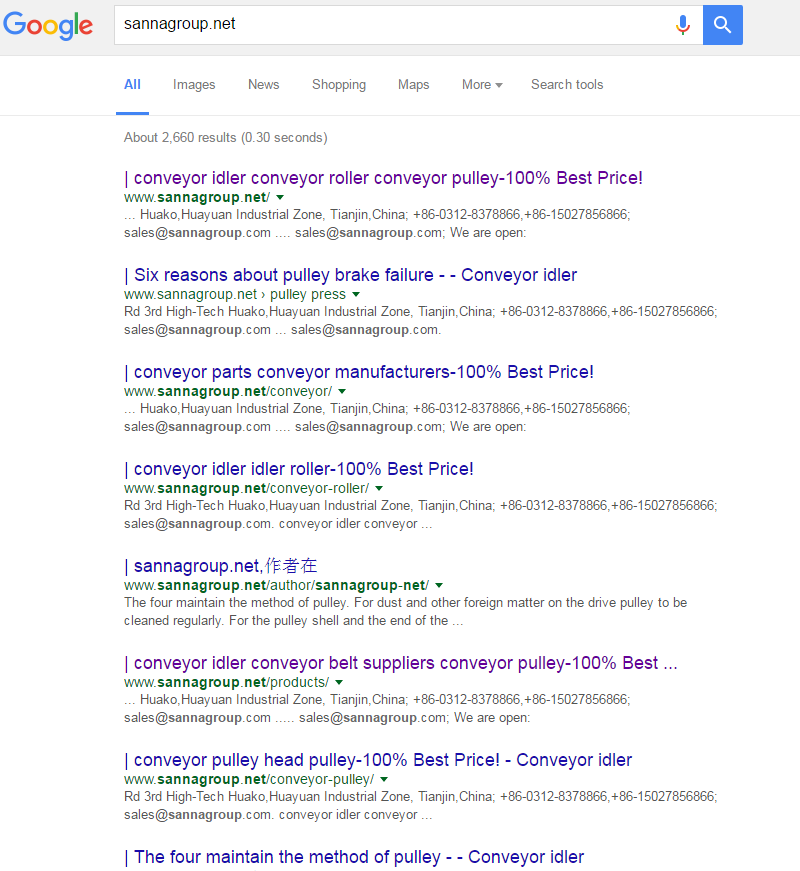Activate voice search microphone icon
Viewport: 800px width, 871px height.
coord(683,25)
